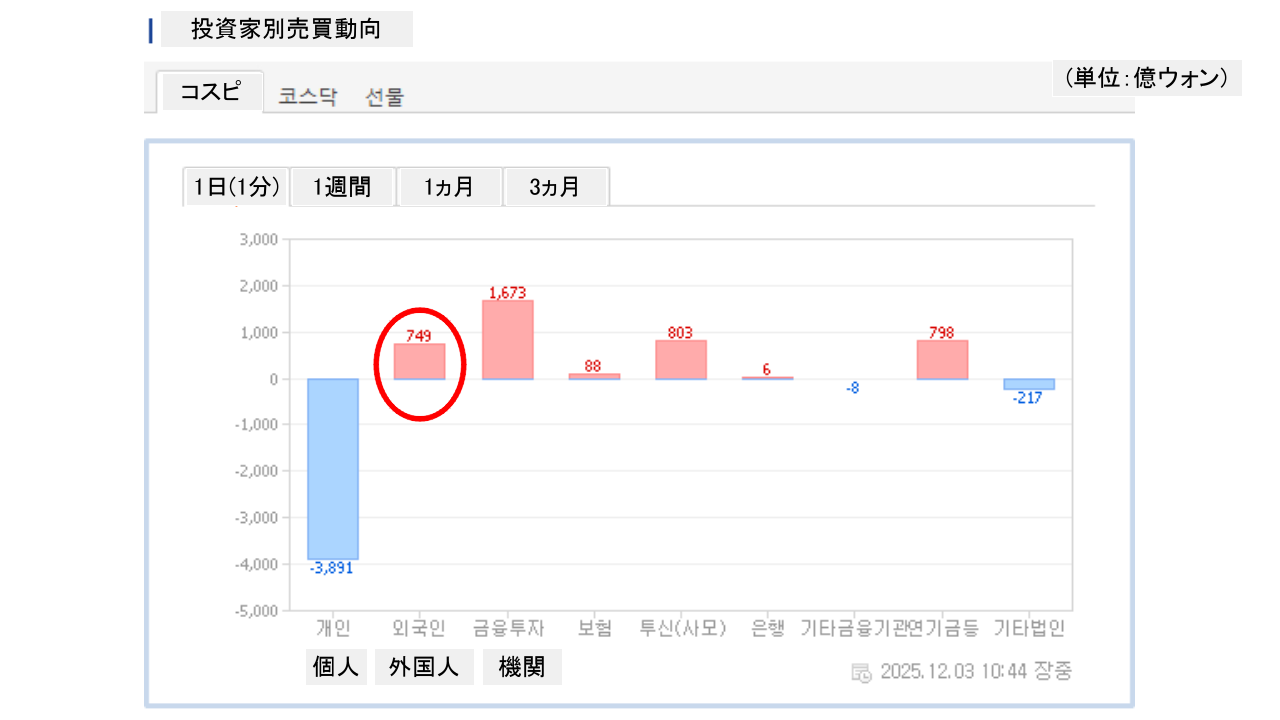Viewport: 1280px width, 720px height.
Task: Click the 금융투자 bar showing 1,673
Action: coord(507,340)
